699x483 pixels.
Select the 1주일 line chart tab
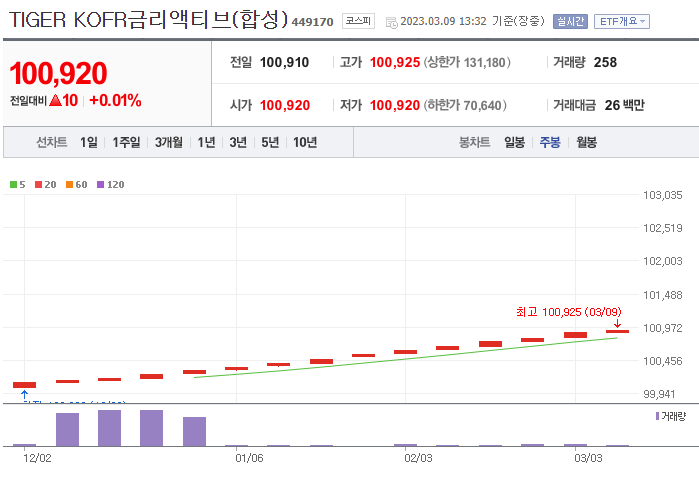[126, 142]
